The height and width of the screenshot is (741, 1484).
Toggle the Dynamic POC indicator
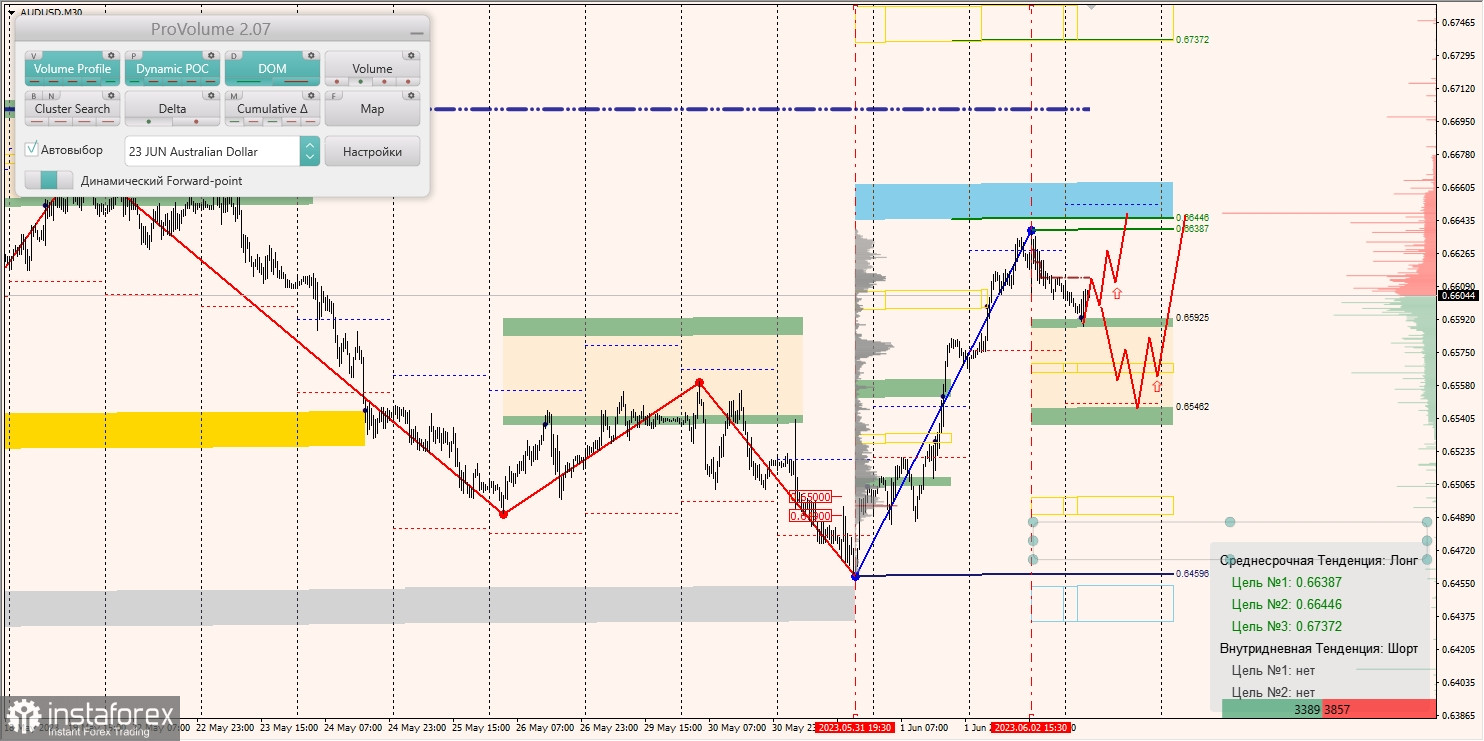[x=172, y=69]
